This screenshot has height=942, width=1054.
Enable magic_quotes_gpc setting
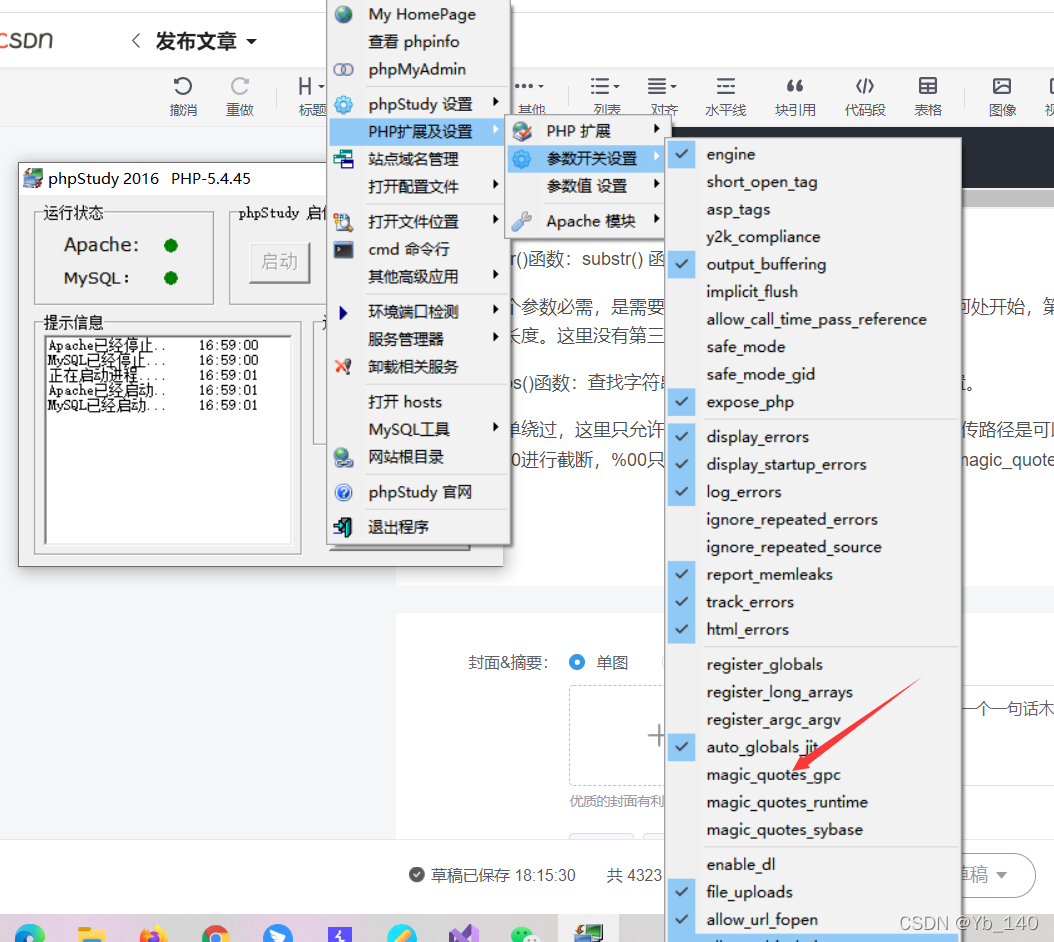point(813,775)
